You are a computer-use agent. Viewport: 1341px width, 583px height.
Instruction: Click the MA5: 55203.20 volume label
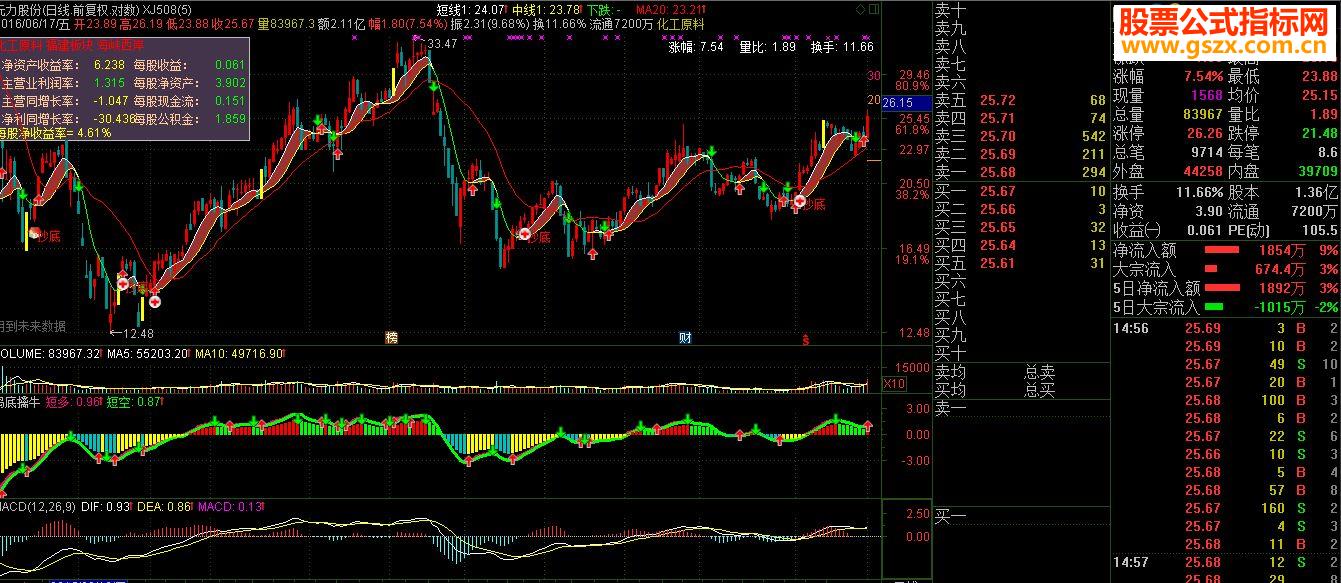pyautogui.click(x=147, y=354)
